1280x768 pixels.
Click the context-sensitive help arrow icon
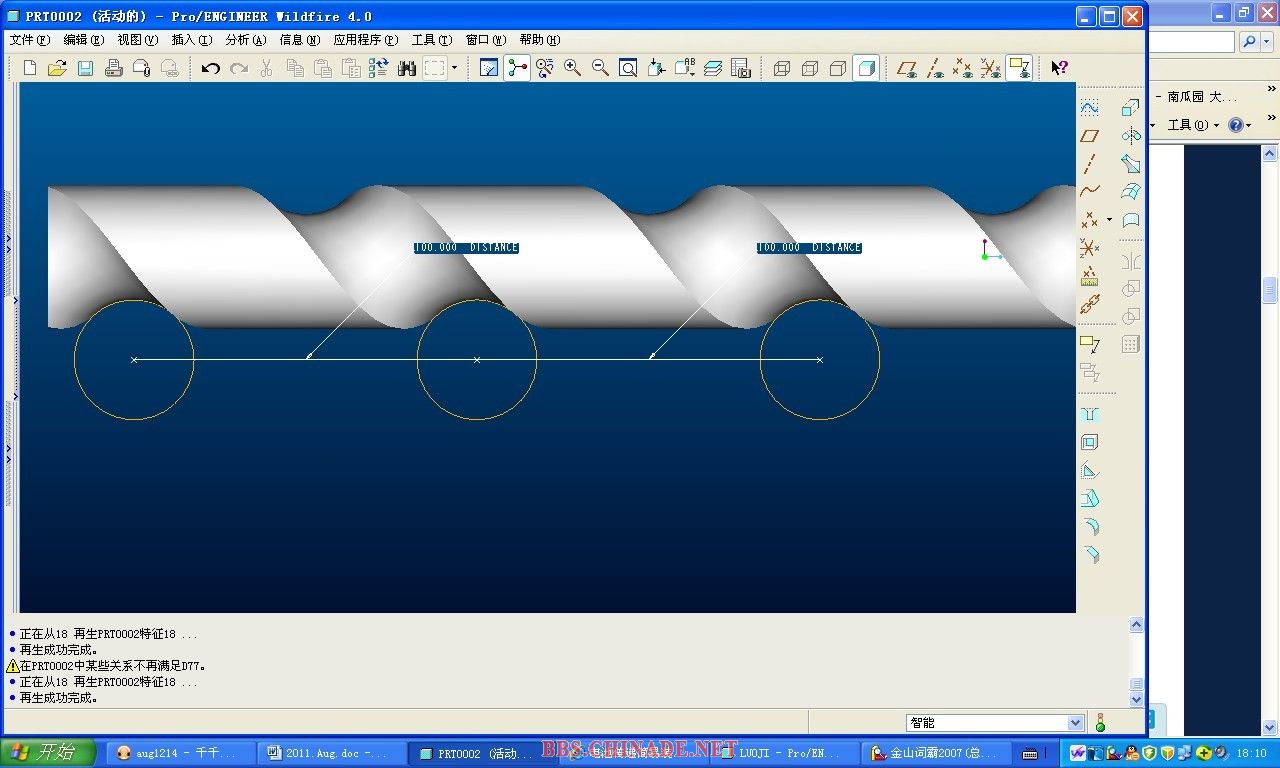click(1059, 68)
